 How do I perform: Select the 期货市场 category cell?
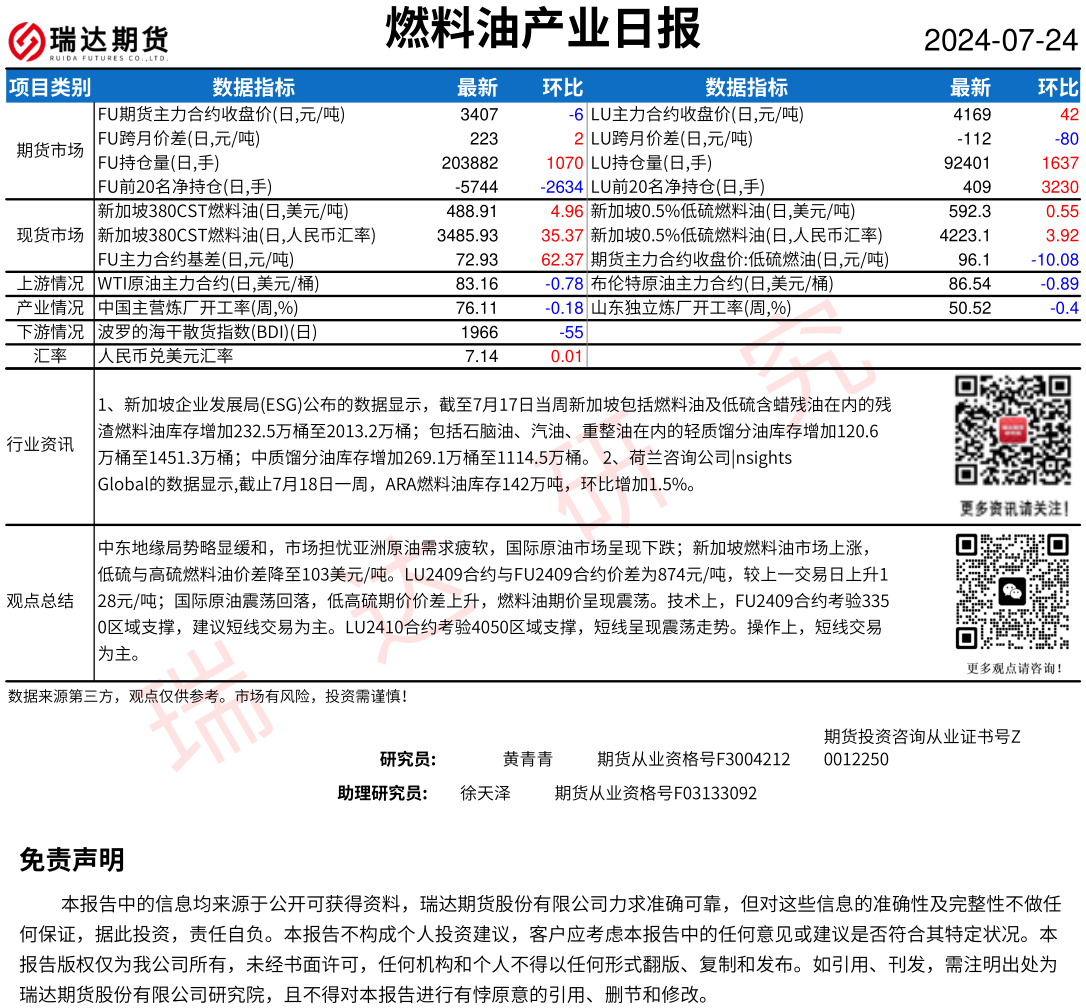pyautogui.click(x=50, y=151)
